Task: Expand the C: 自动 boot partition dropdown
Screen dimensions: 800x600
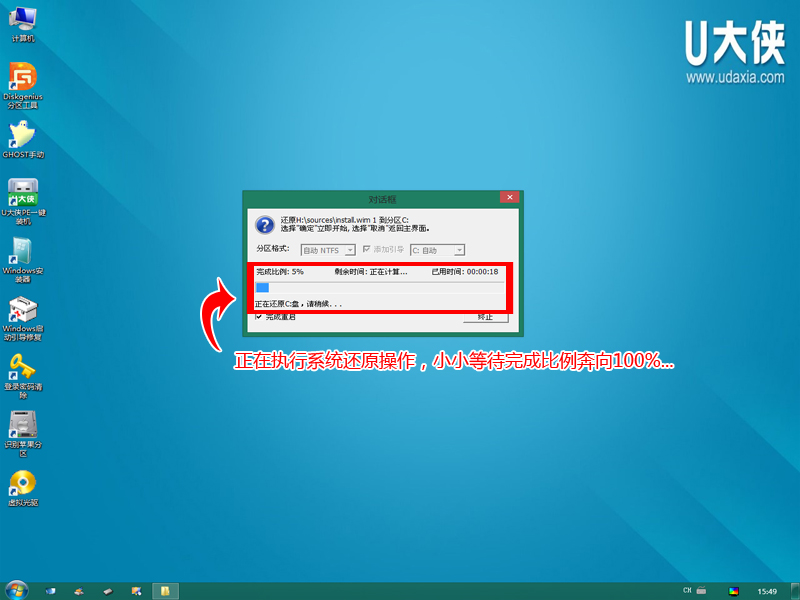Action: click(x=459, y=250)
